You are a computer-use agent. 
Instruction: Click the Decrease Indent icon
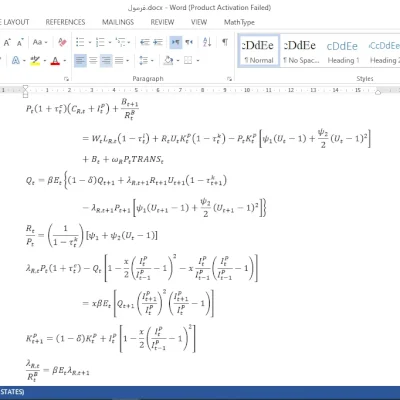(145, 42)
